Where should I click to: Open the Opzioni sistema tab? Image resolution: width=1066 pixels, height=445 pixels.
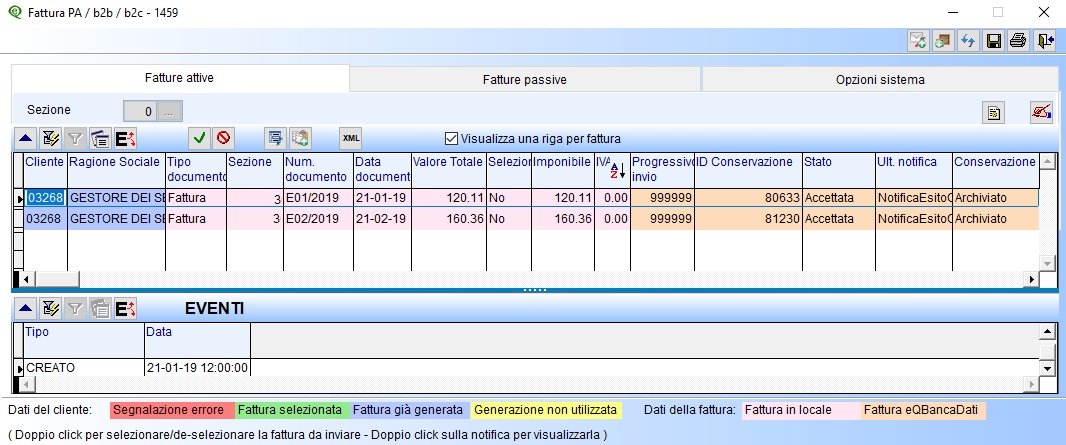880,79
